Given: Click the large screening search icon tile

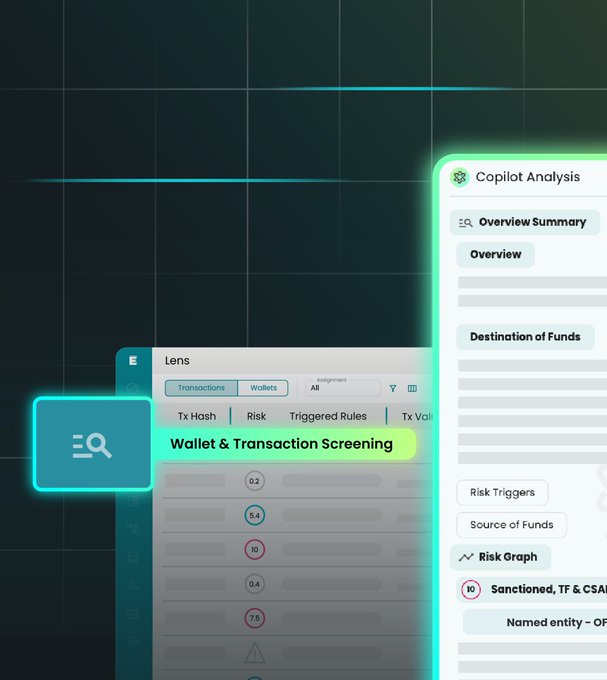Looking at the screenshot, I should 93,444.
